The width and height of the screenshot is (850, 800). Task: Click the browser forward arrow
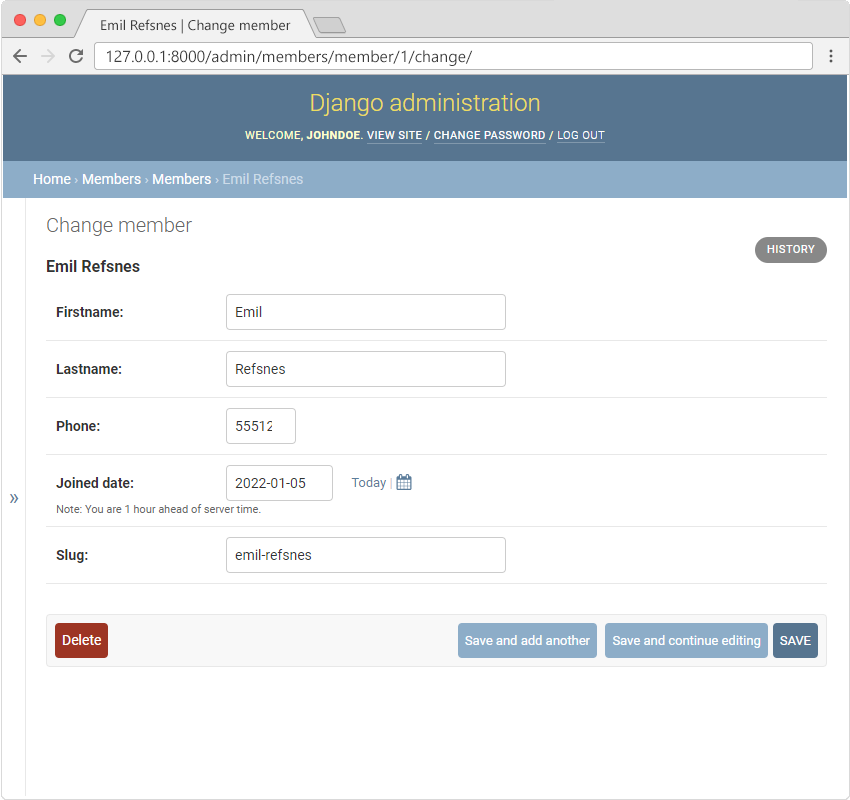click(47, 56)
